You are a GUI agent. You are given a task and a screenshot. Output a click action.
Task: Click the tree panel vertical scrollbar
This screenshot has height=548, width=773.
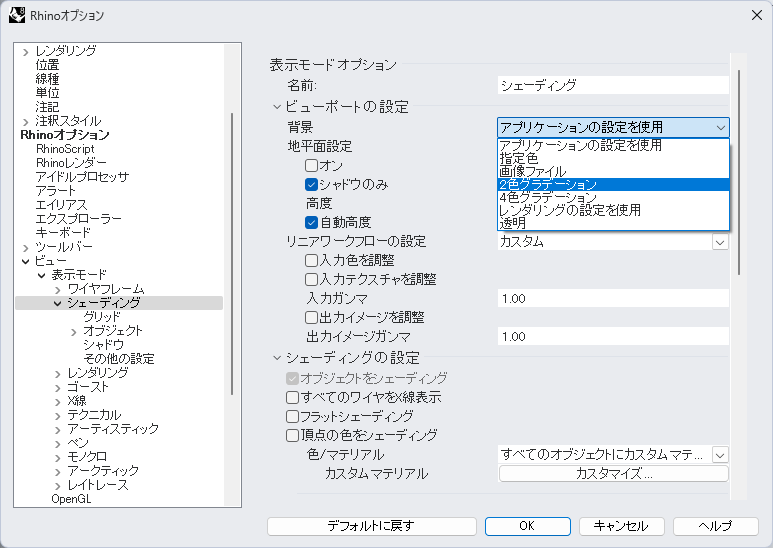point(232,254)
